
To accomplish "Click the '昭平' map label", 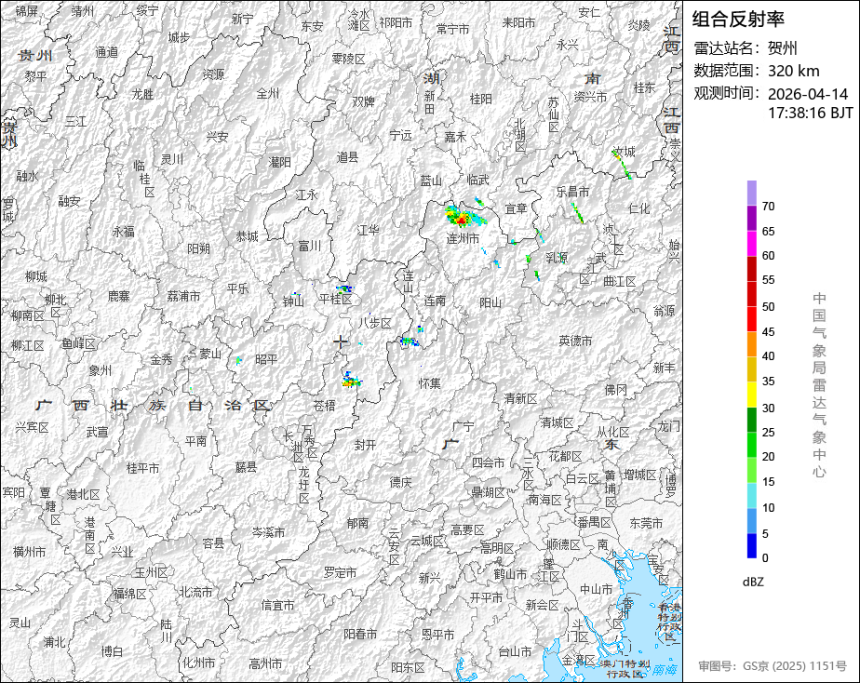I will (x=266, y=359).
